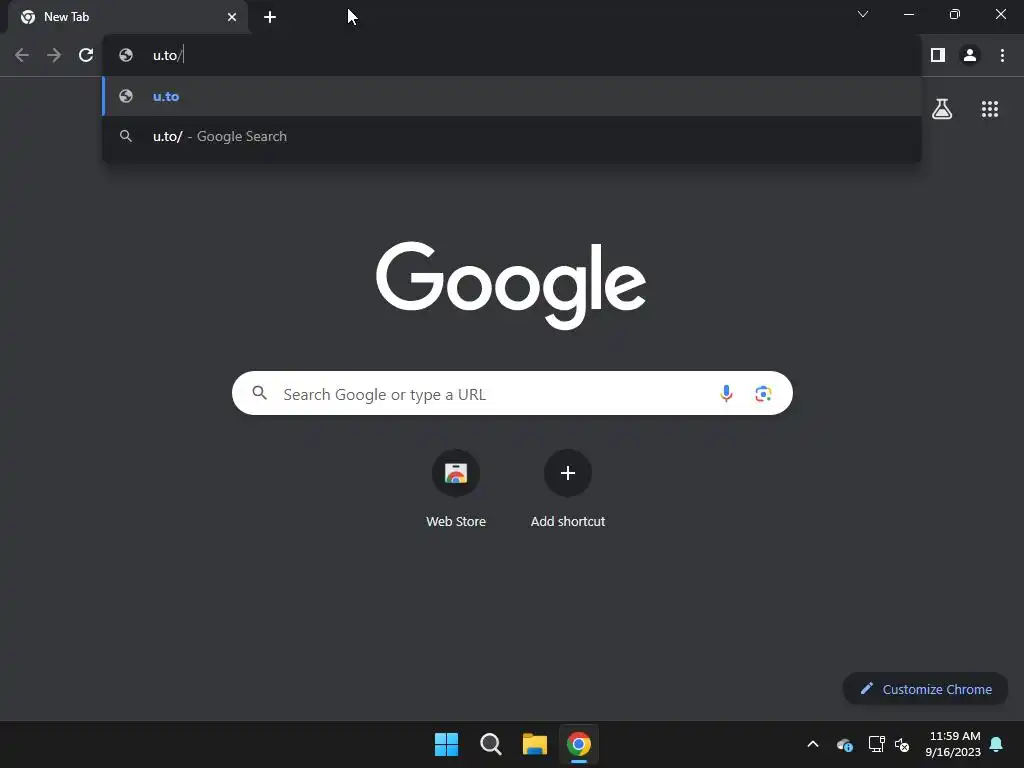
Task: Open the Web Store shortcut
Action: 456,488
